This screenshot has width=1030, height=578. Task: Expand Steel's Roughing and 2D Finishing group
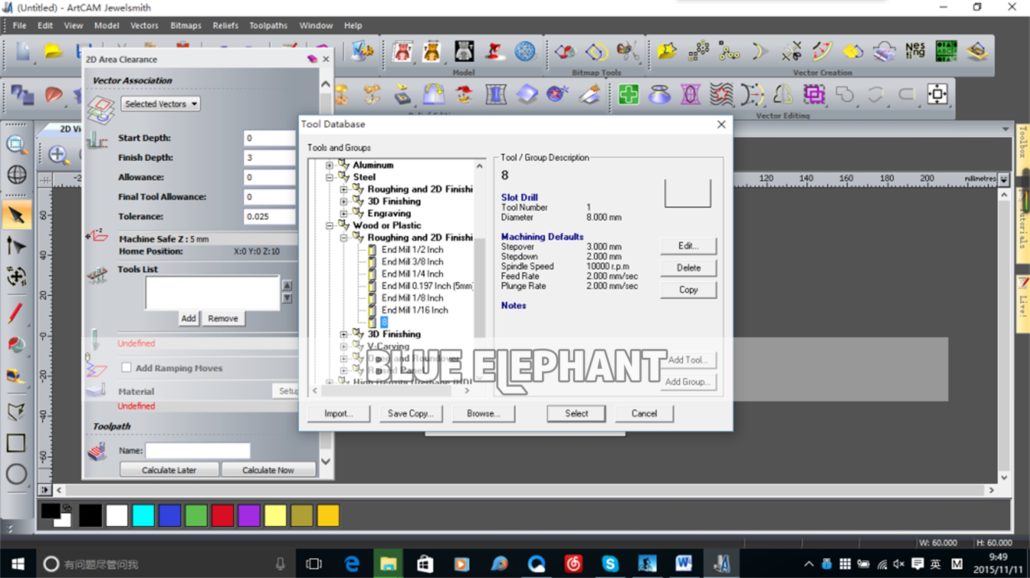point(344,189)
